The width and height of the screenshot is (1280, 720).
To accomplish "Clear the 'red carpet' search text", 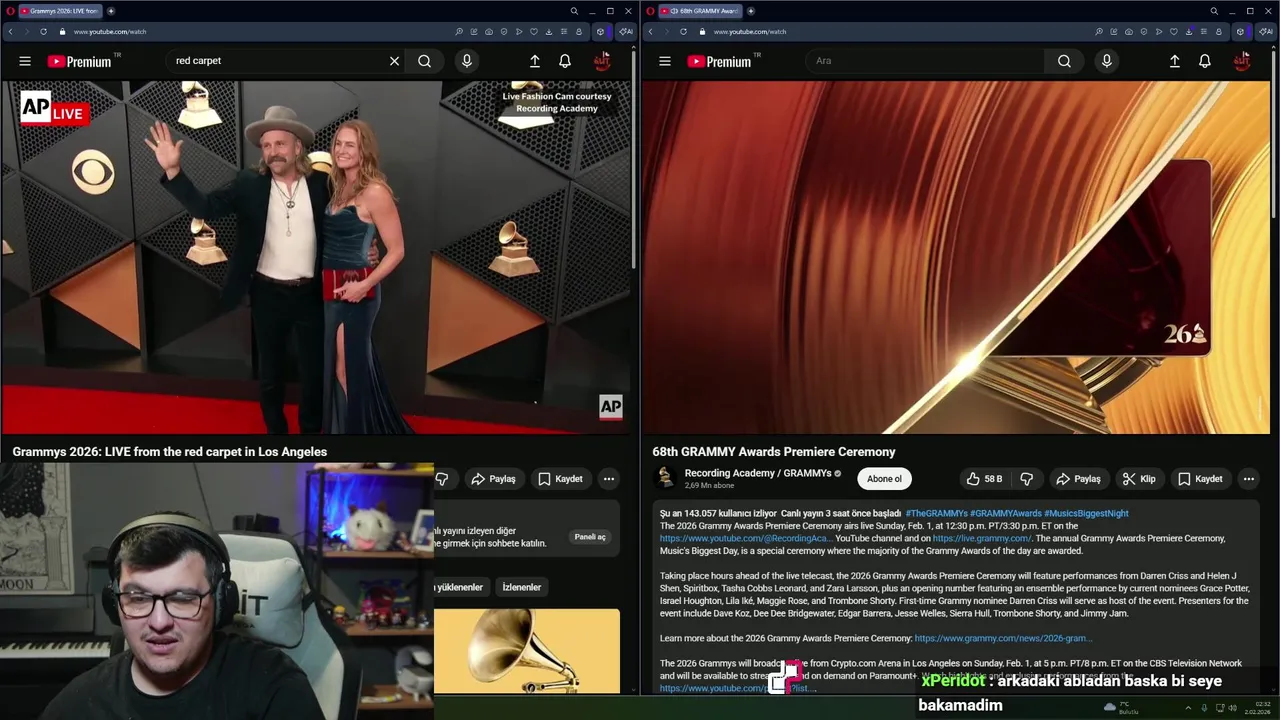I will [394, 61].
